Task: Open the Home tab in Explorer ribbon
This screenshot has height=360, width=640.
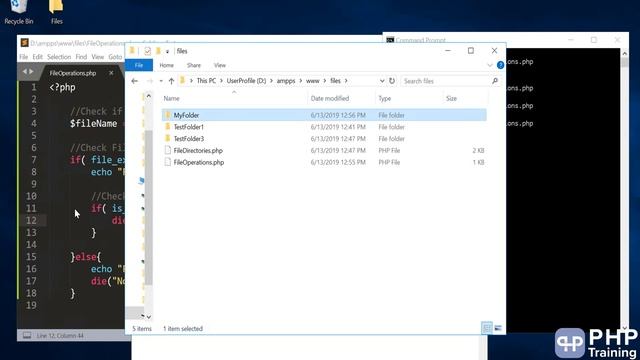Action: point(167,65)
